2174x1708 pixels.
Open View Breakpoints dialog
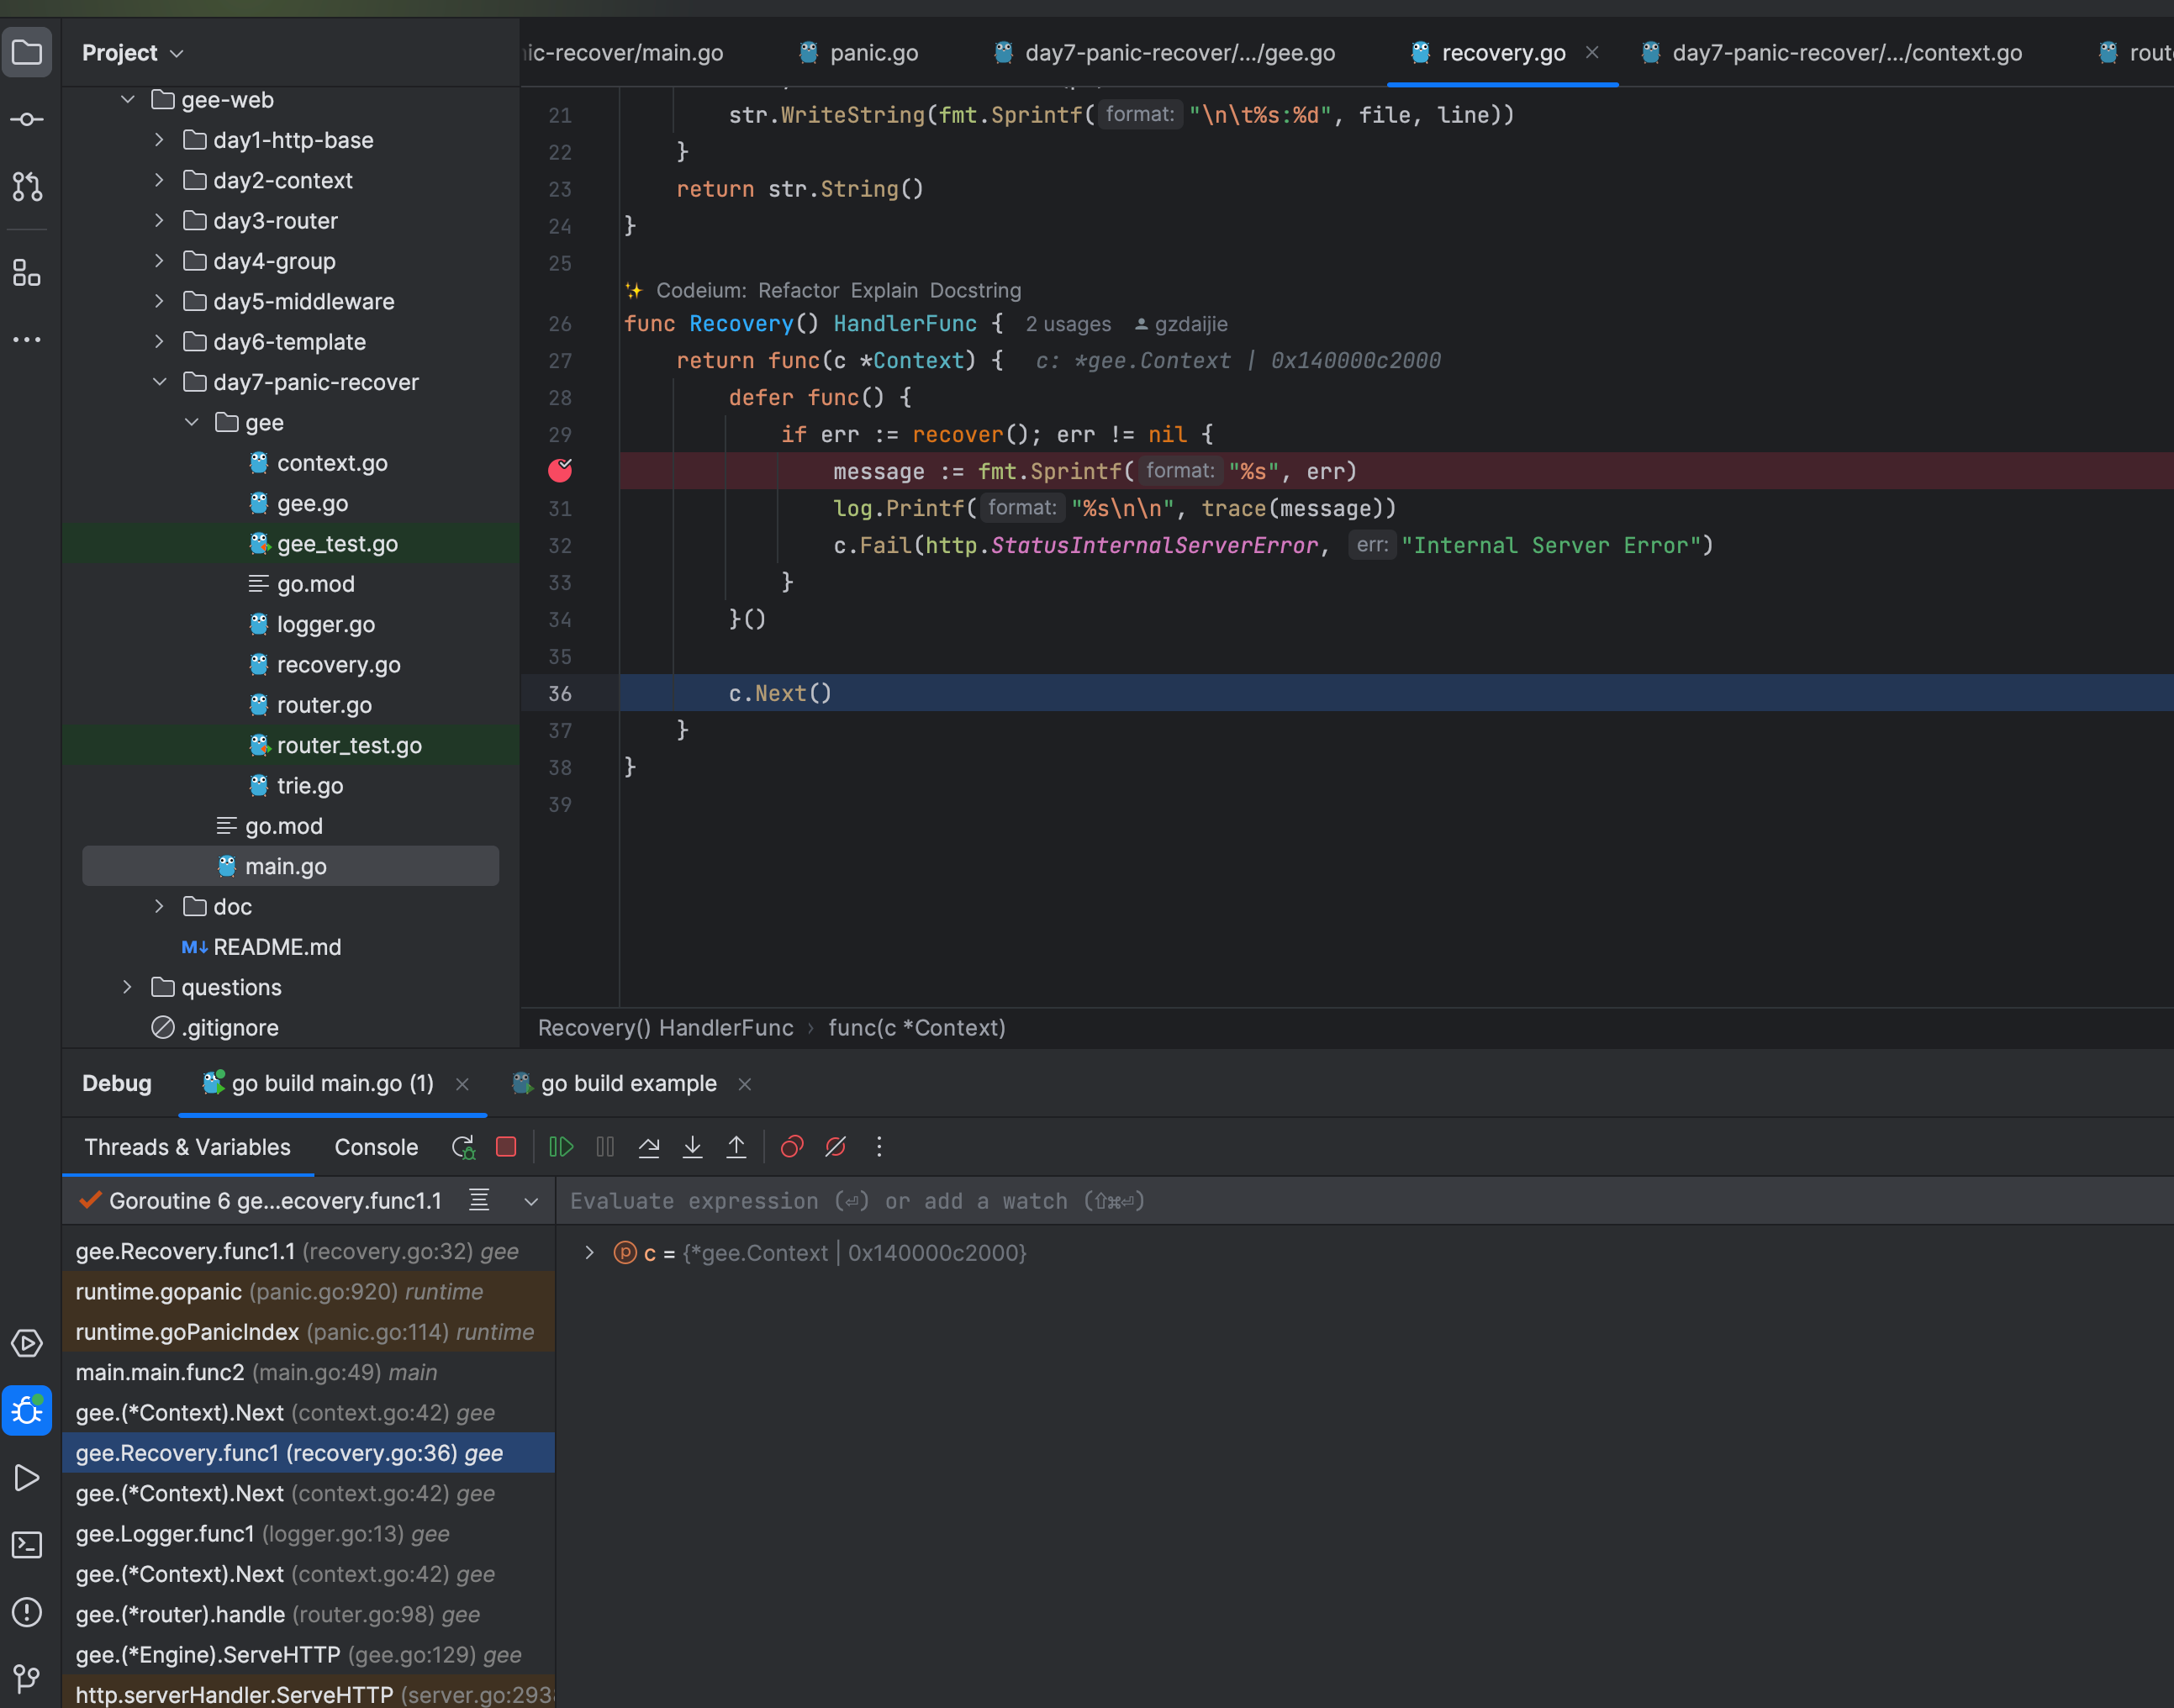click(792, 1147)
